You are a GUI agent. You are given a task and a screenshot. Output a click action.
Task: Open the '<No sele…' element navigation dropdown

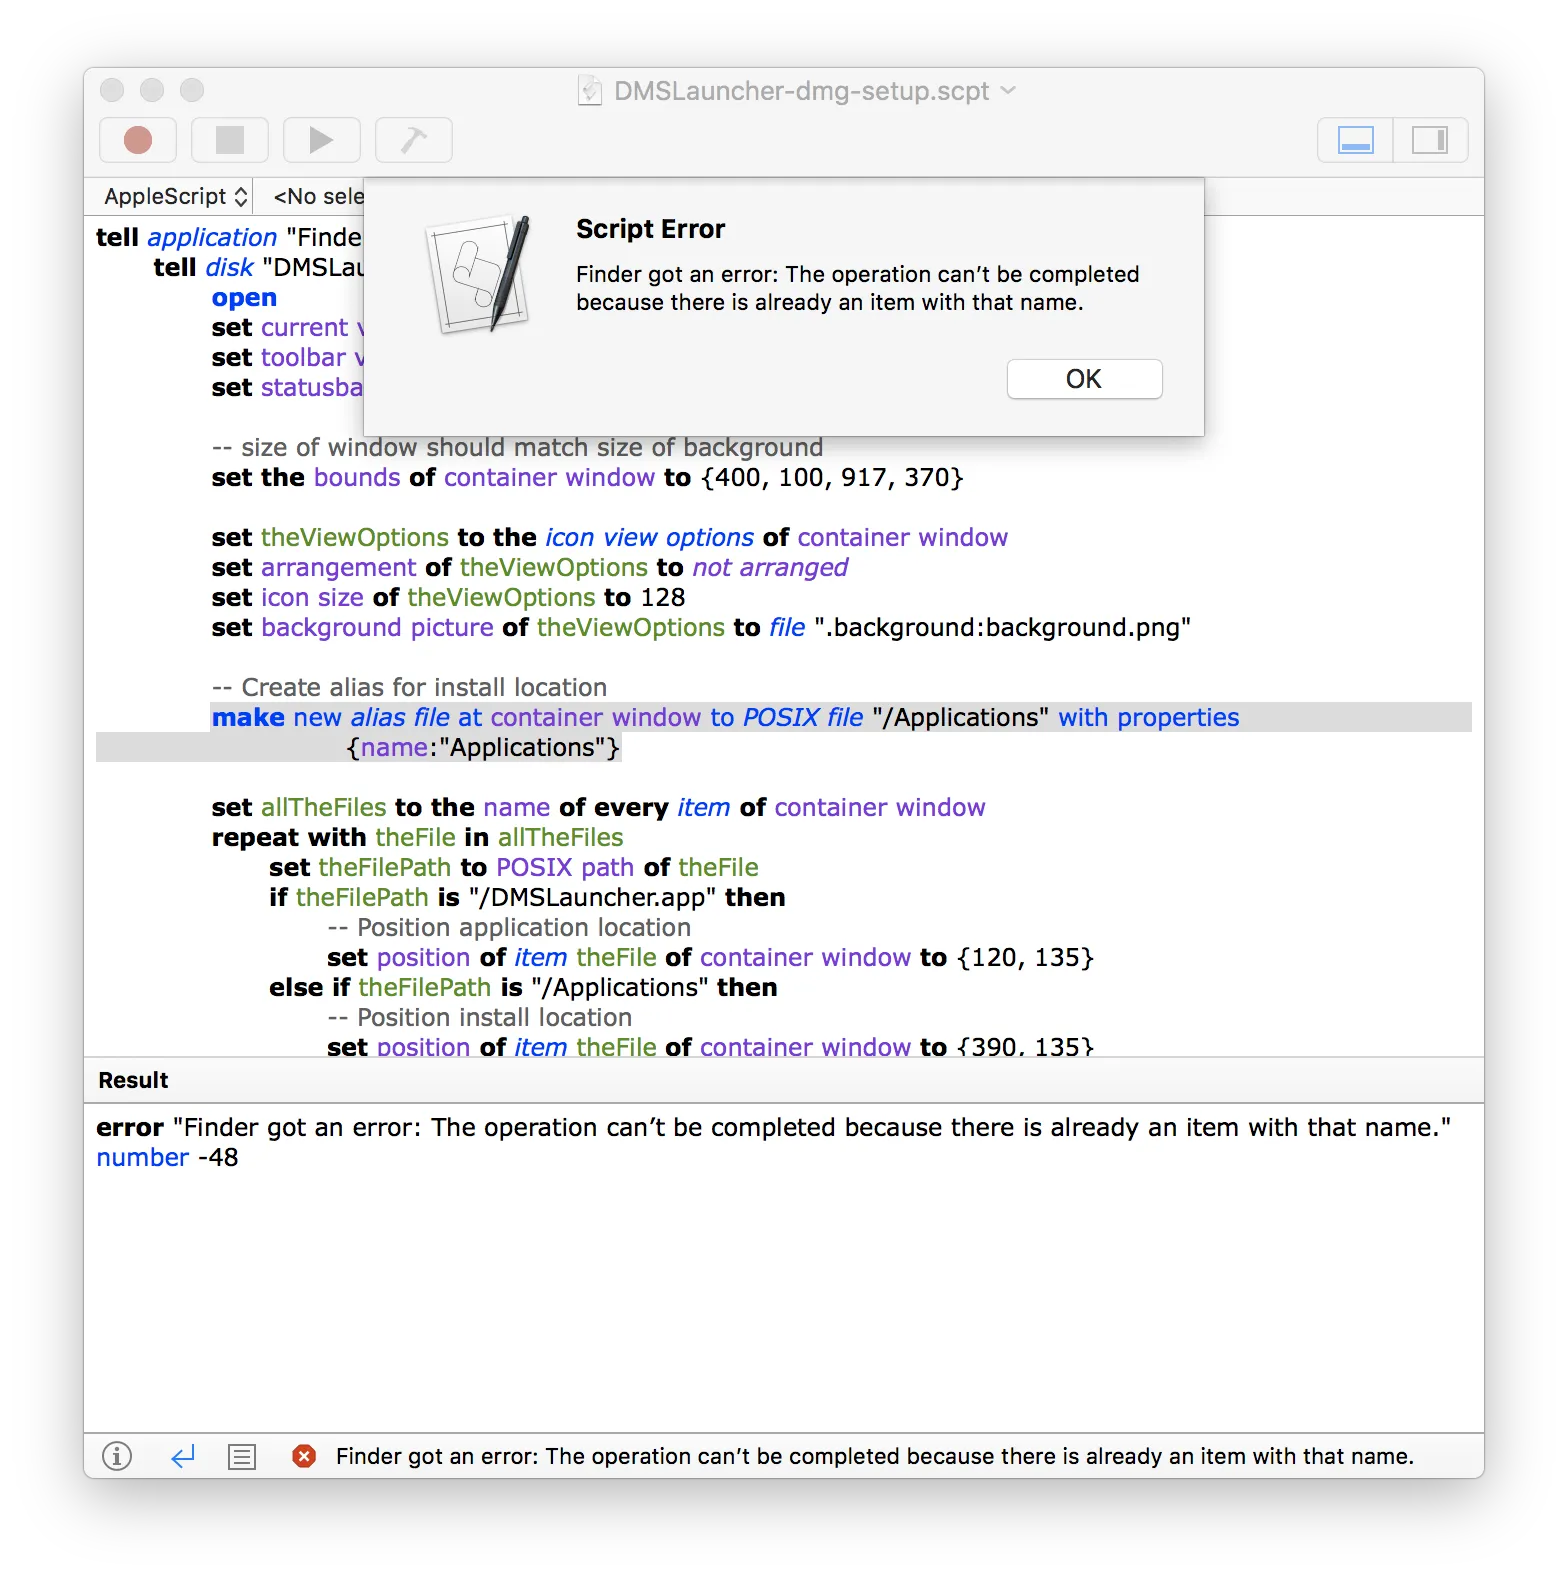[x=318, y=197]
